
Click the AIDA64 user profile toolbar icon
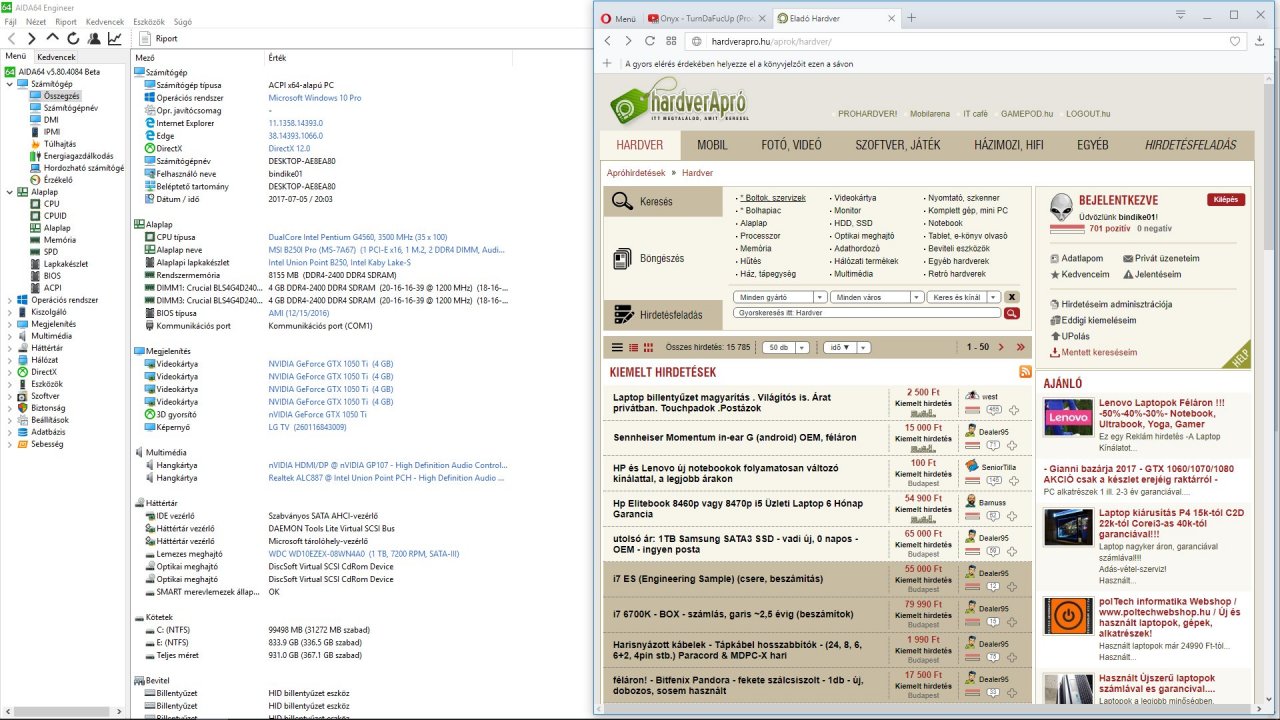(x=94, y=38)
